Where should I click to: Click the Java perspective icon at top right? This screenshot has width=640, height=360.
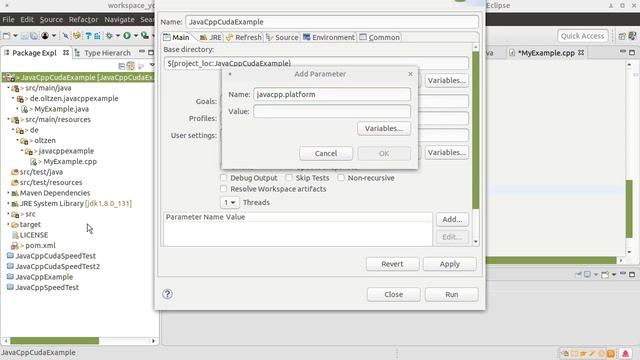[632, 36]
